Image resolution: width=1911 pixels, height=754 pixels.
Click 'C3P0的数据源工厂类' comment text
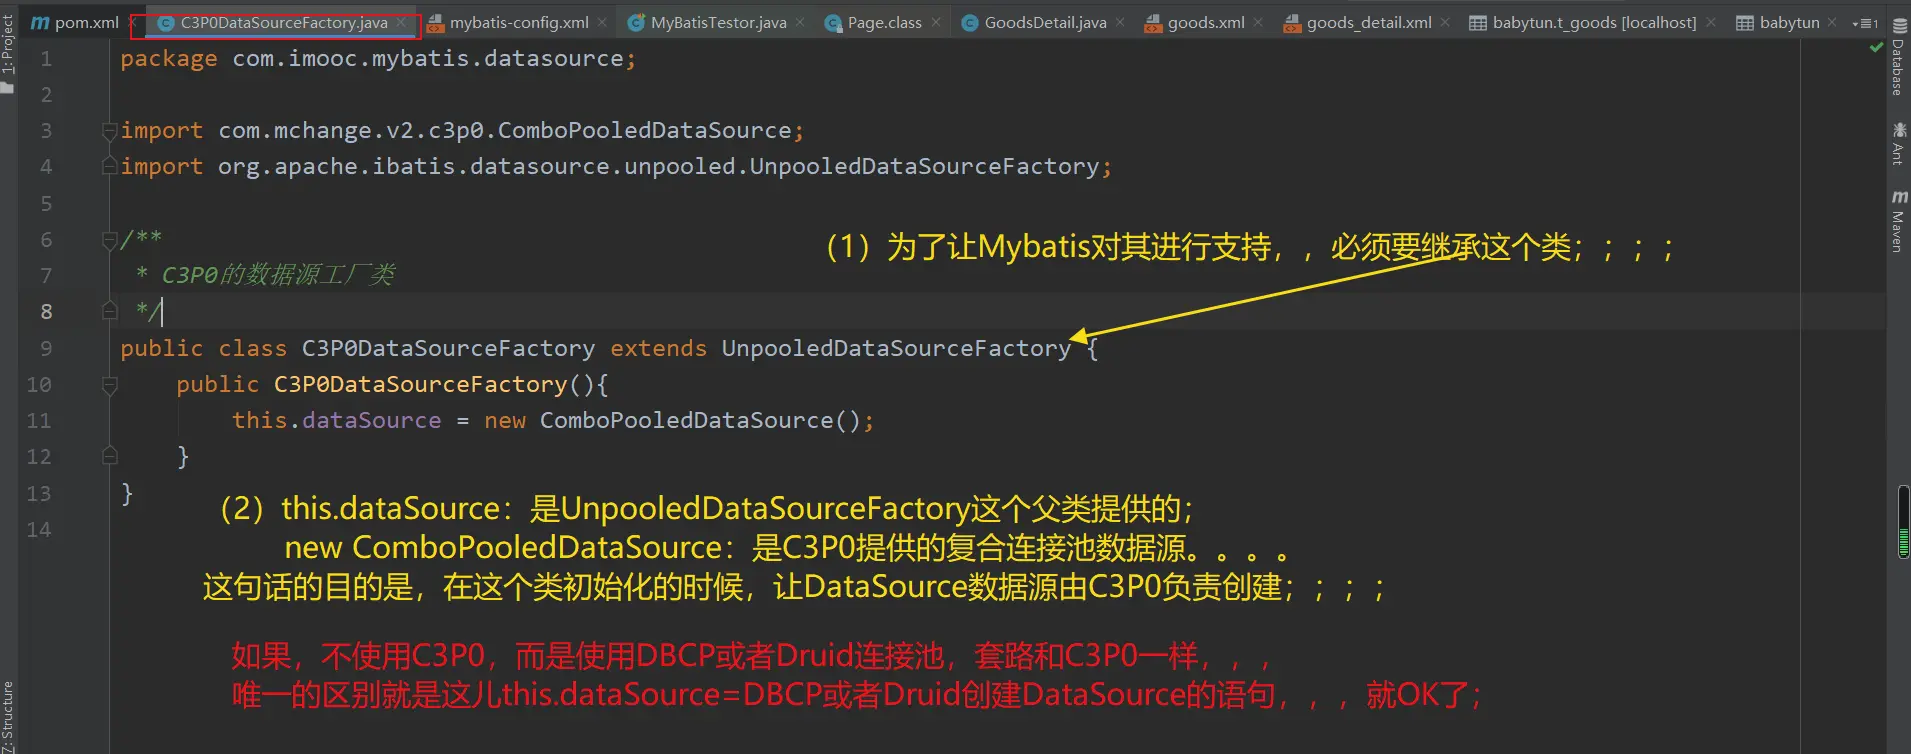(278, 275)
